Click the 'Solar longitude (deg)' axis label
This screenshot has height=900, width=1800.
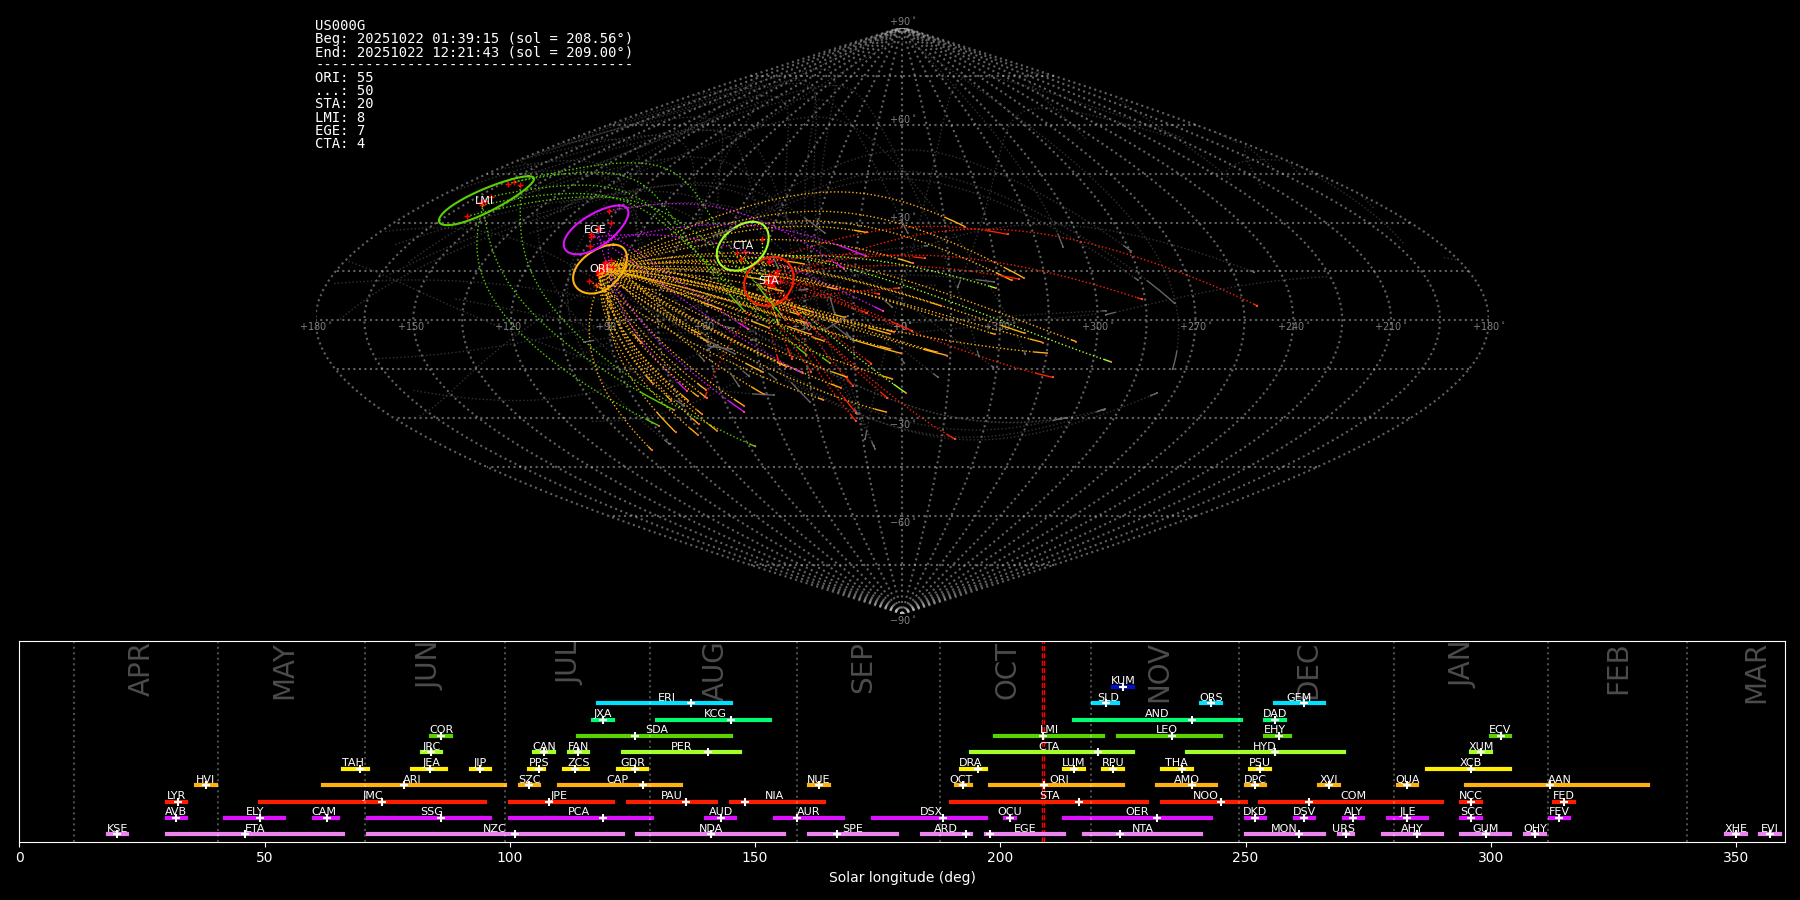click(x=902, y=878)
